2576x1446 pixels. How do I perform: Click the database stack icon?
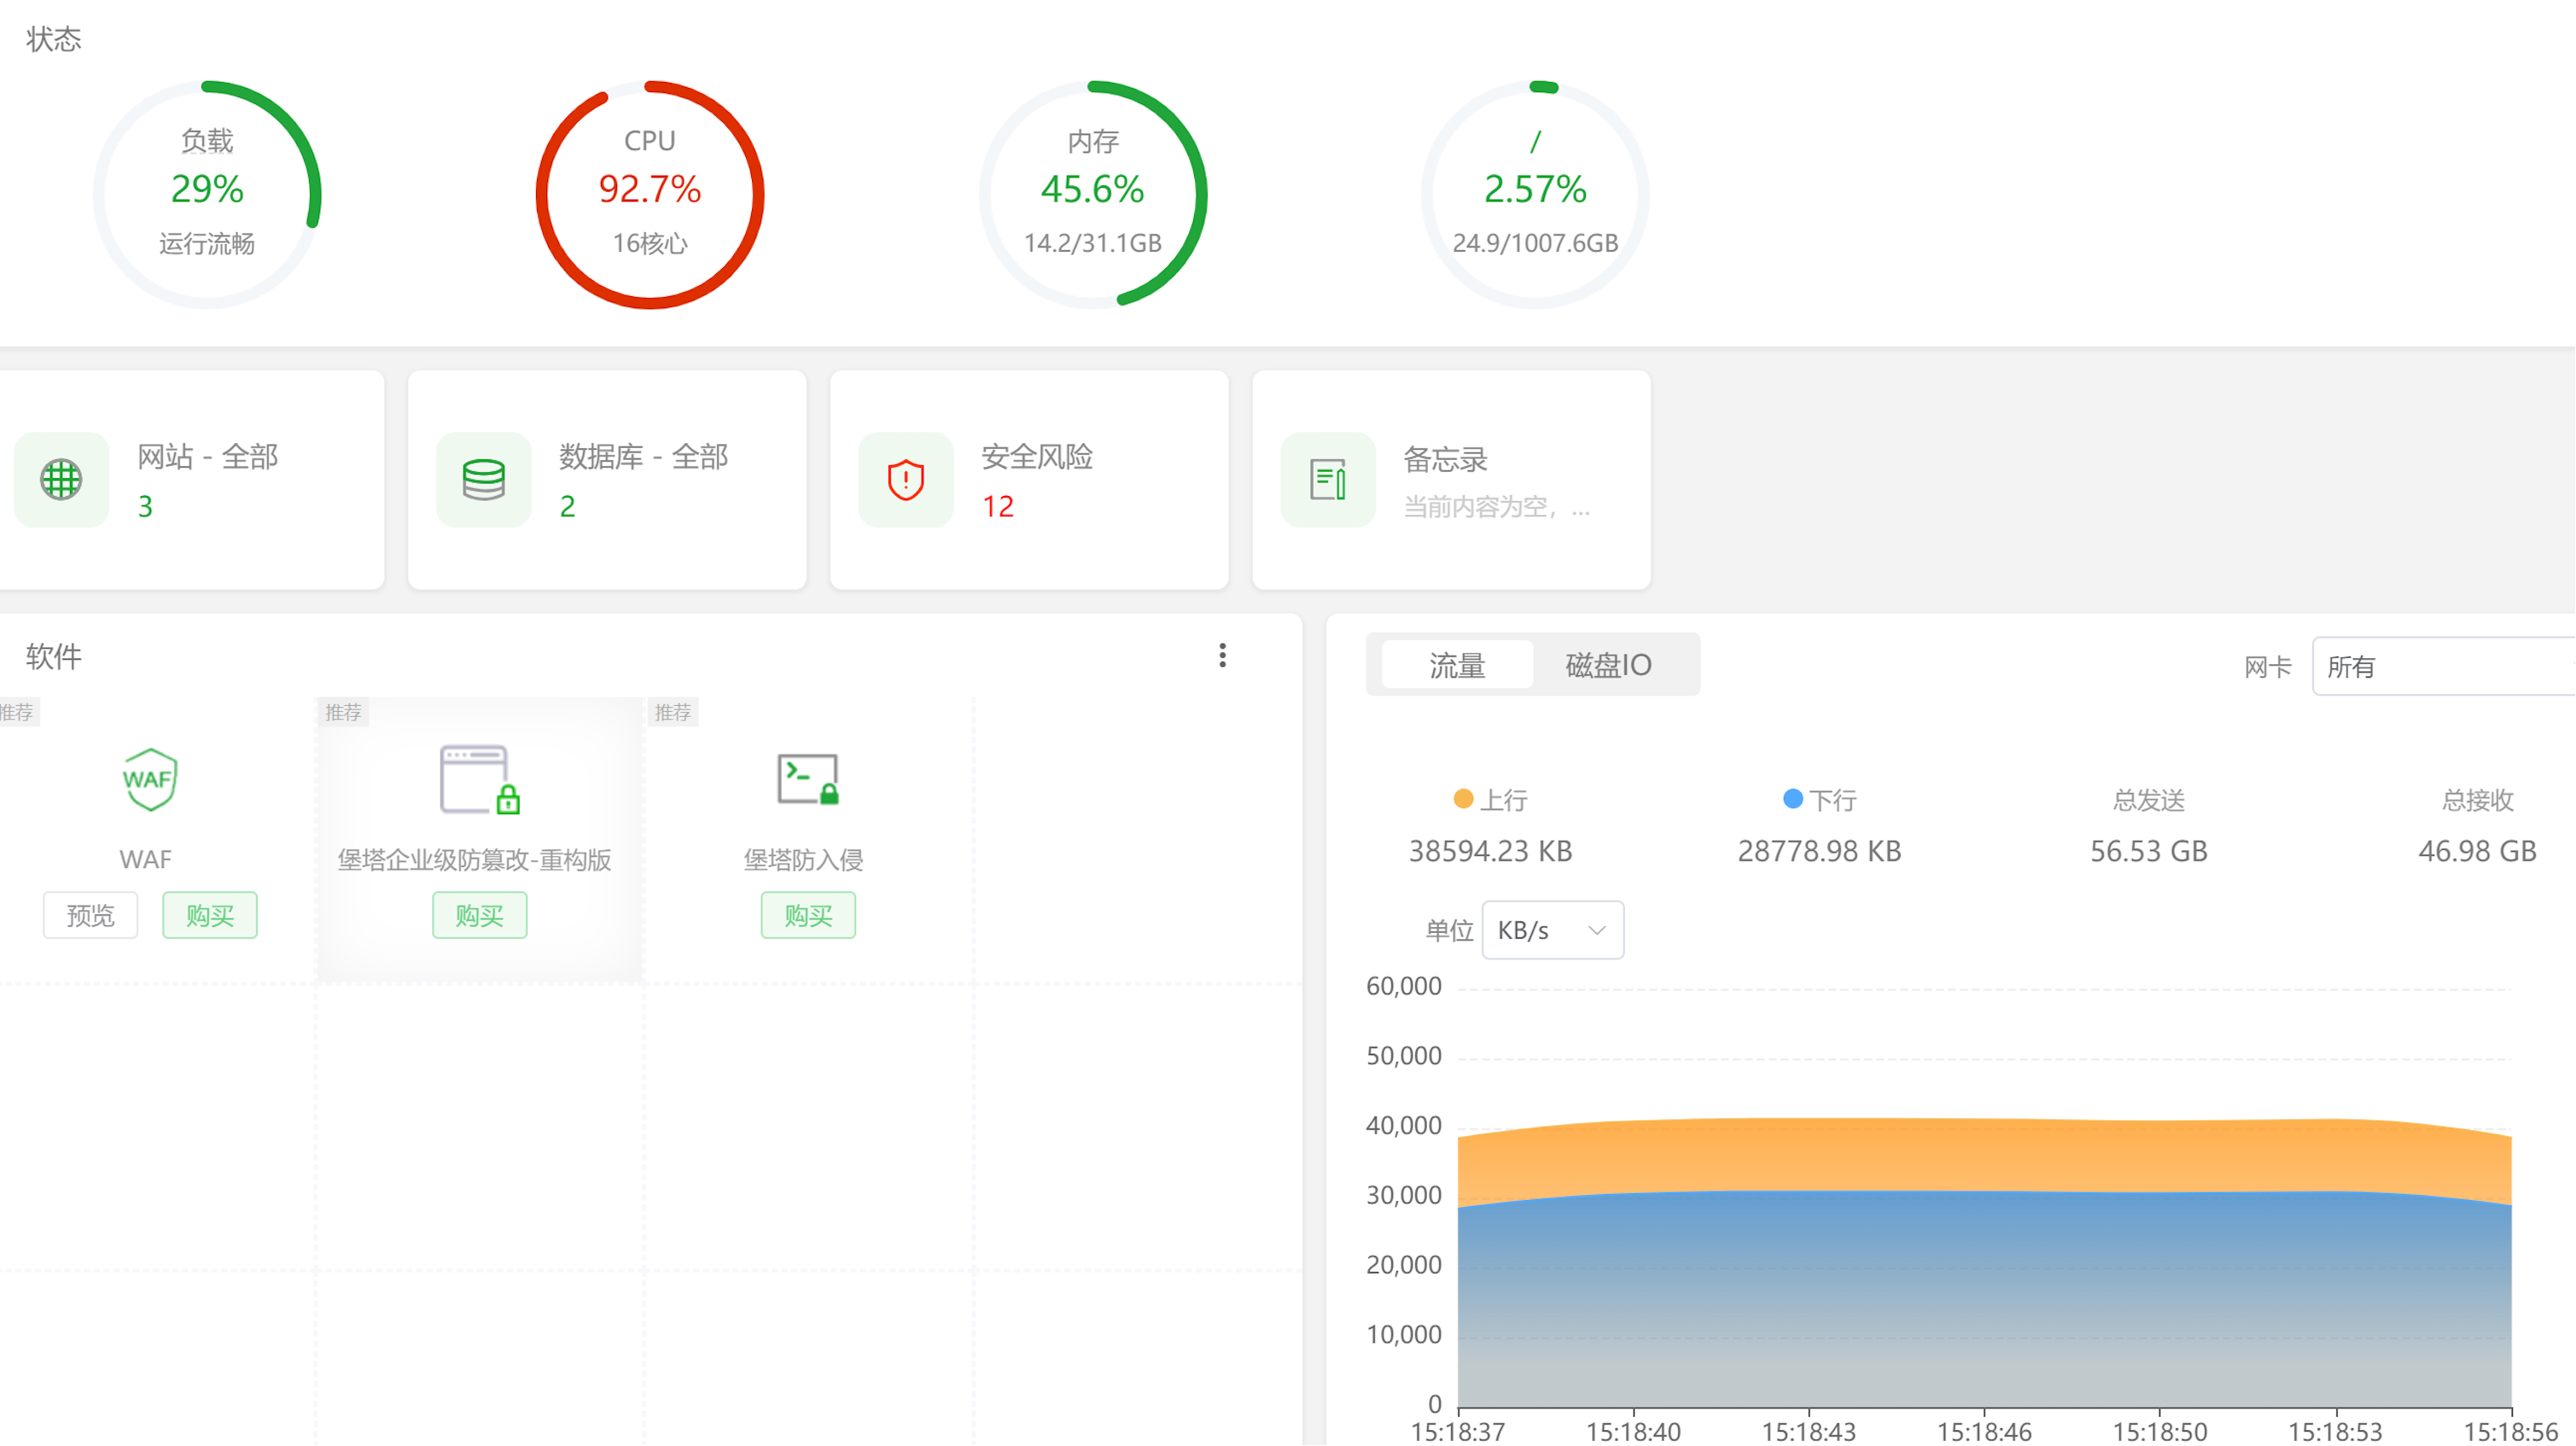coord(484,480)
